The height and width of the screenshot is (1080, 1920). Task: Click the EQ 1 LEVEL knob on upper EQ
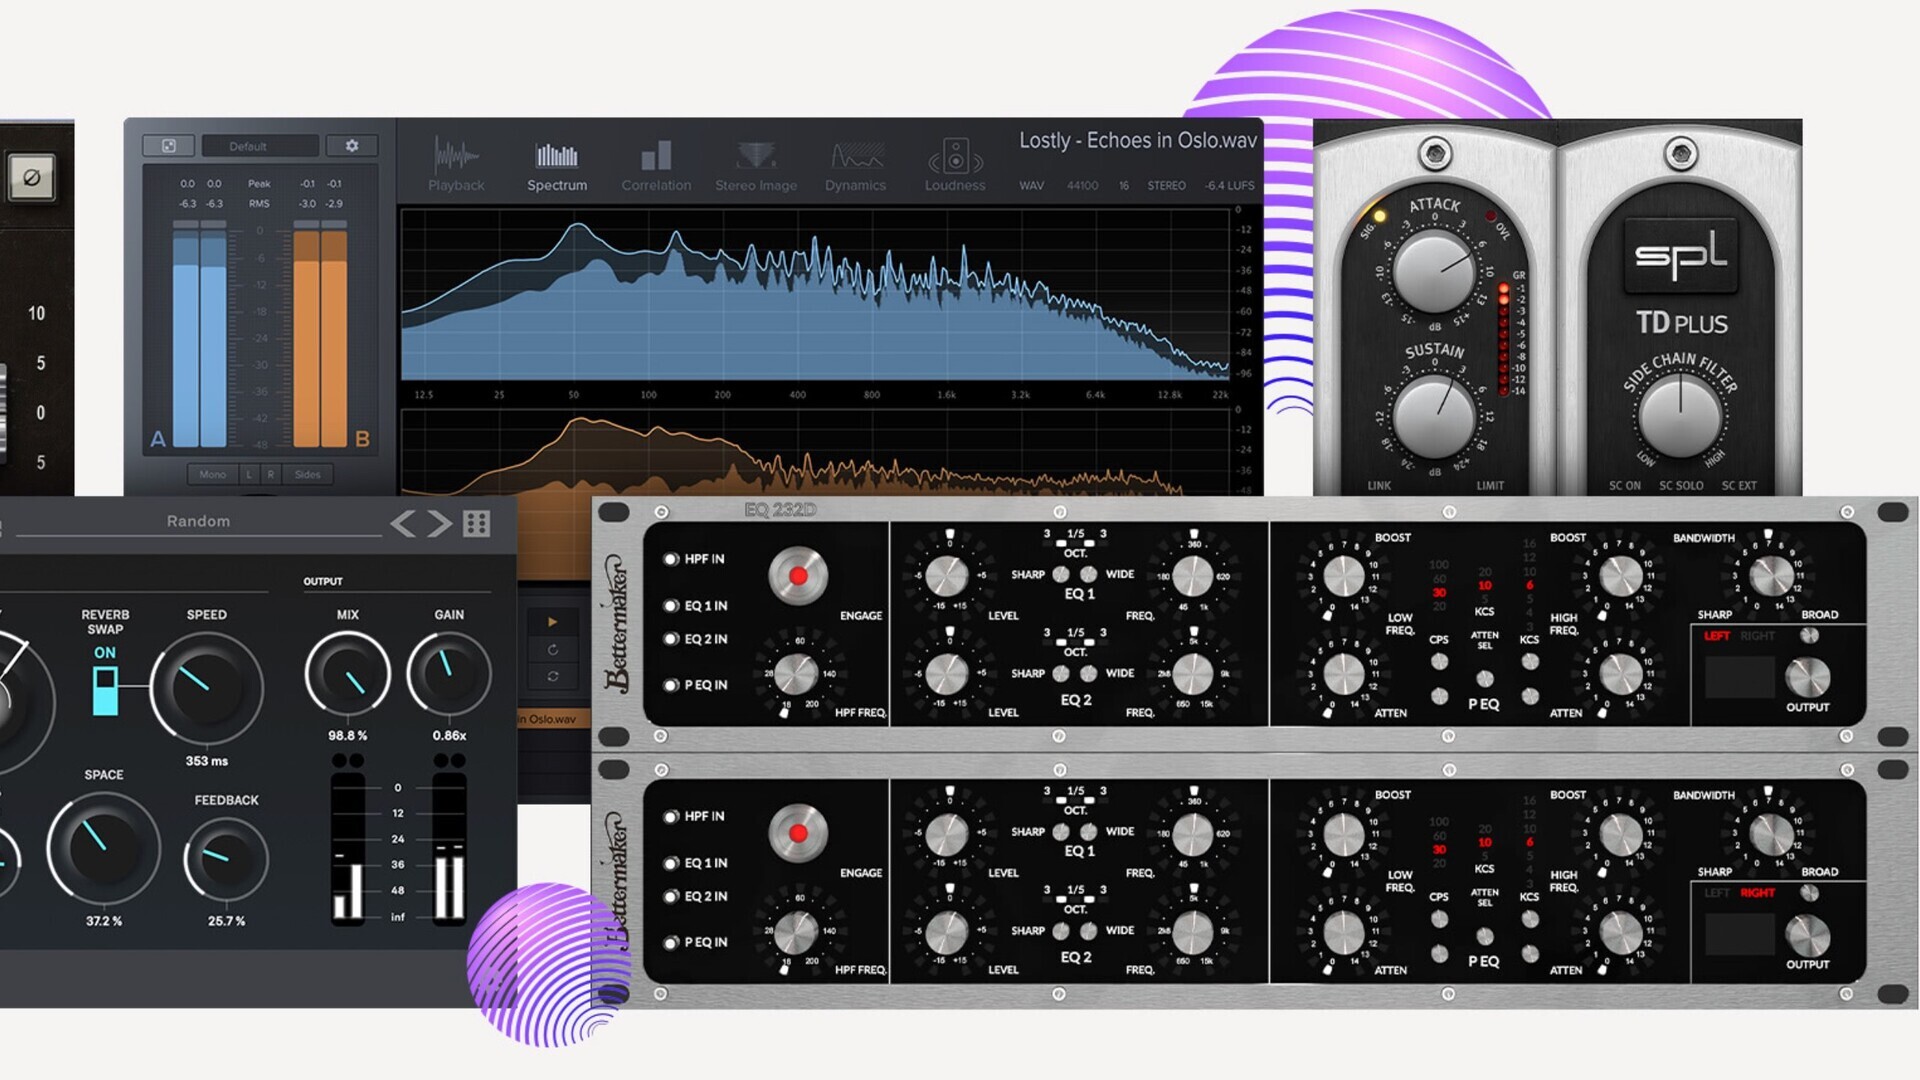[947, 576]
